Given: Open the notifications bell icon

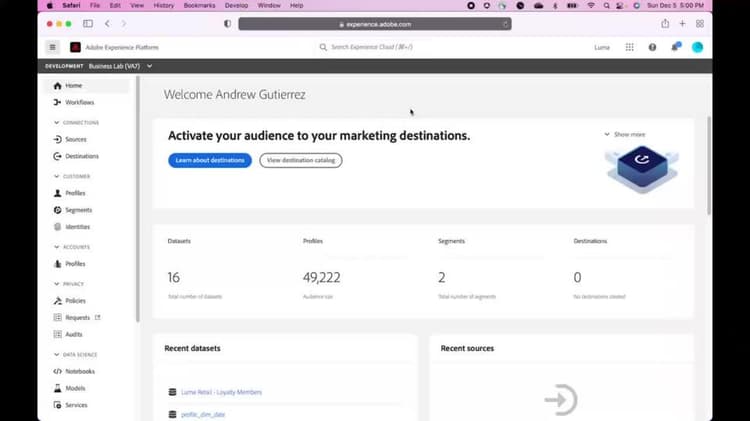Looking at the screenshot, I should pos(675,47).
